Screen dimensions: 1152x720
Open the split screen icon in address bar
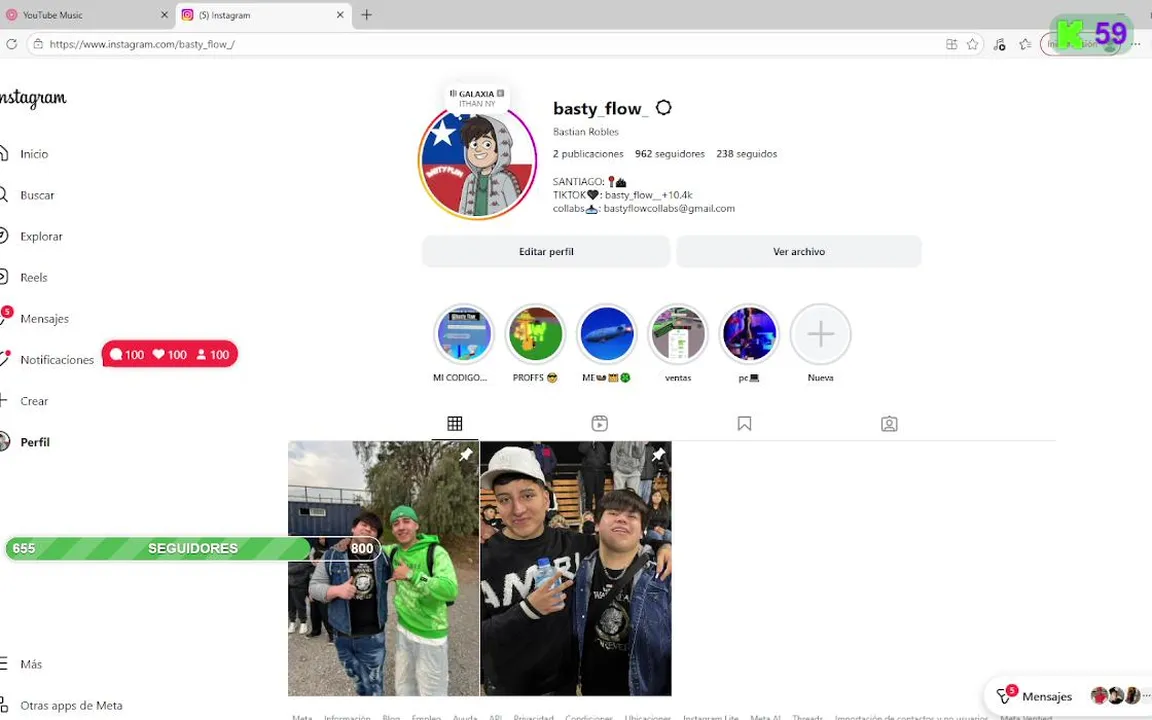pos(951,44)
